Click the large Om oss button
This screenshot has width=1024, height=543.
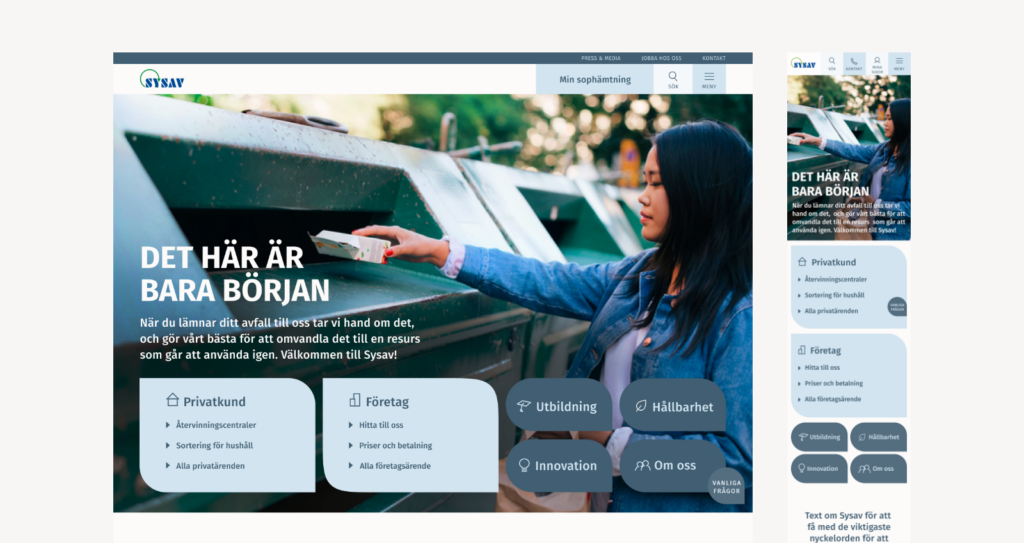[x=673, y=465]
